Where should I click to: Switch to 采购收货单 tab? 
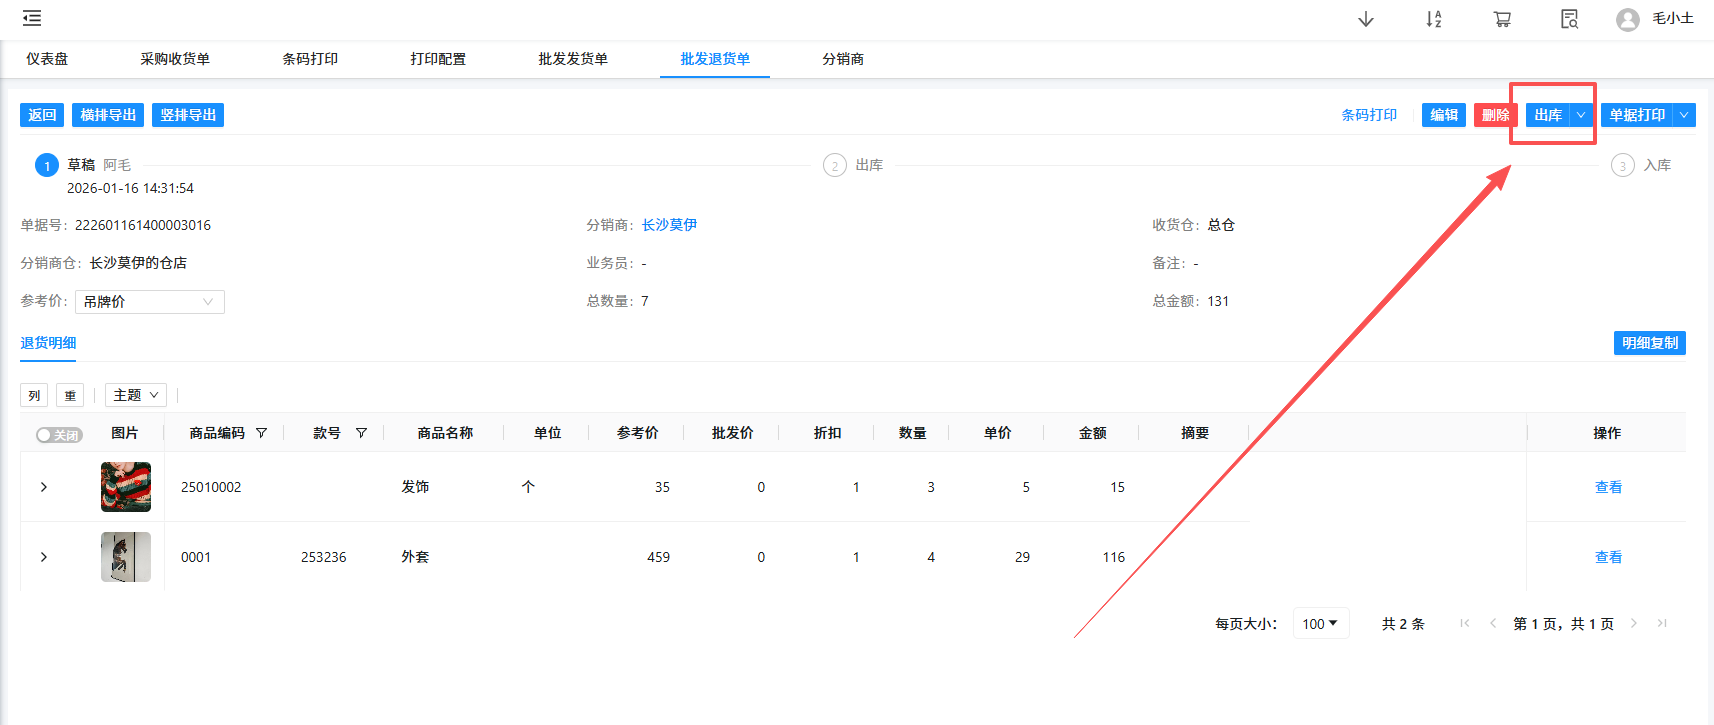(175, 59)
